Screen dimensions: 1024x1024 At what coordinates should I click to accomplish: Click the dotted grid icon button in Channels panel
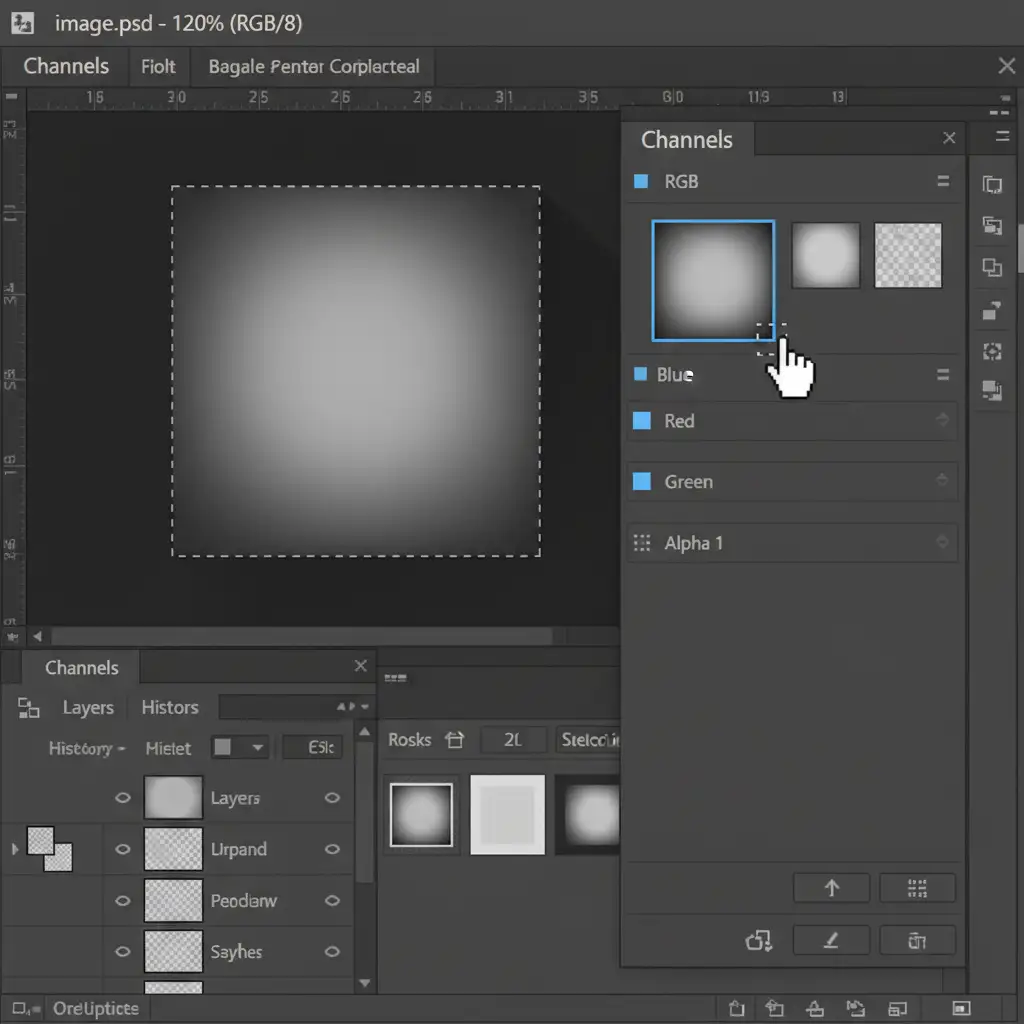[x=917, y=888]
